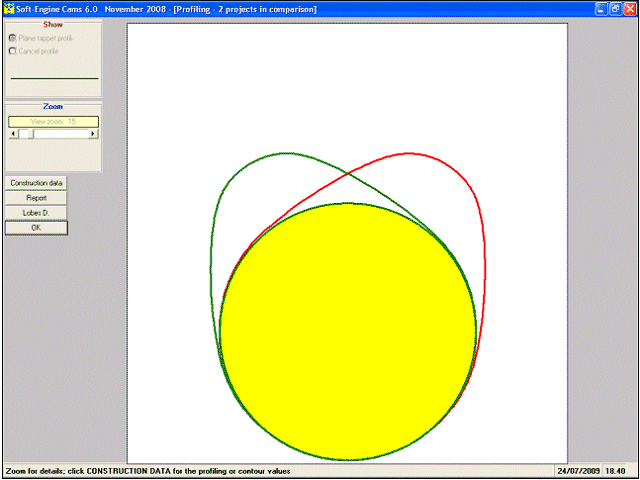The image size is (640, 480).
Task: Click the Soft-Engine Cams title bar icon
Action: pos(10,9)
